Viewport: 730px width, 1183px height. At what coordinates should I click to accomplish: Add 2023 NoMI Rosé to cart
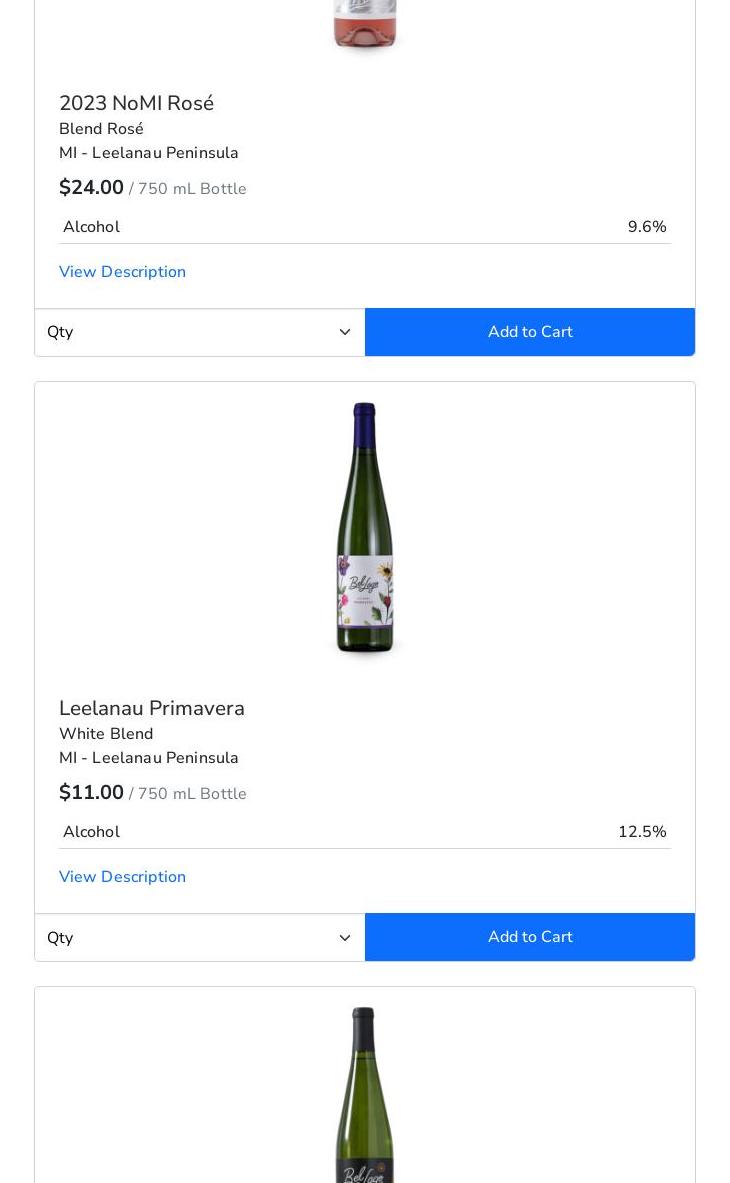pyautogui.click(x=530, y=332)
